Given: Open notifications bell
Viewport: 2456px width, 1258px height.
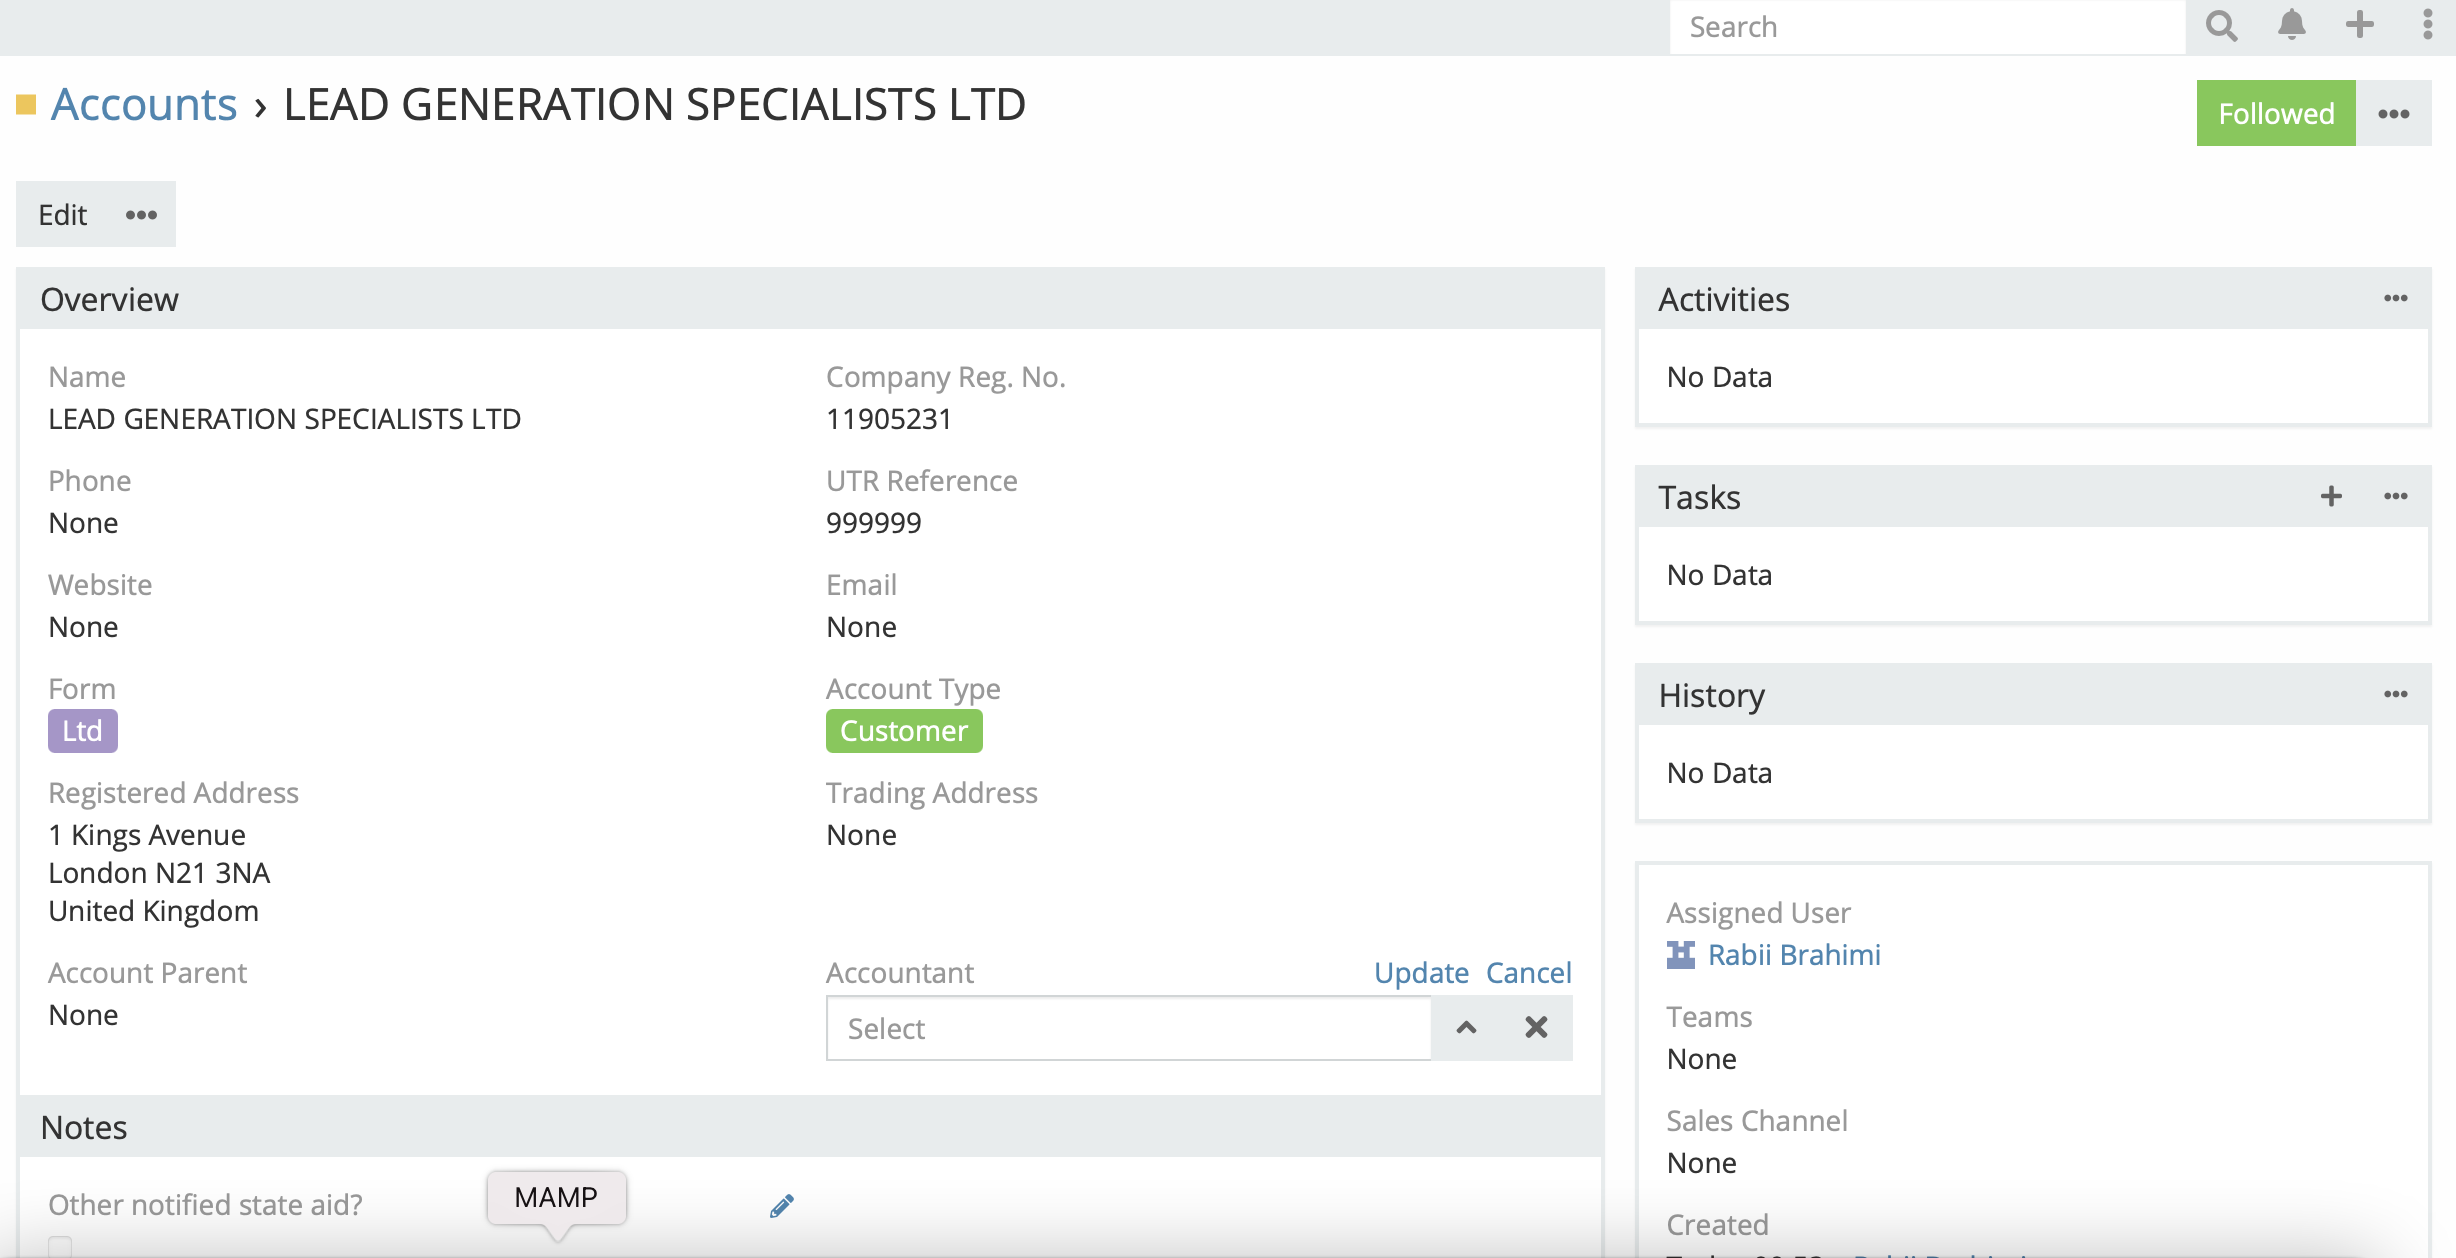Looking at the screenshot, I should coord(2291,26).
